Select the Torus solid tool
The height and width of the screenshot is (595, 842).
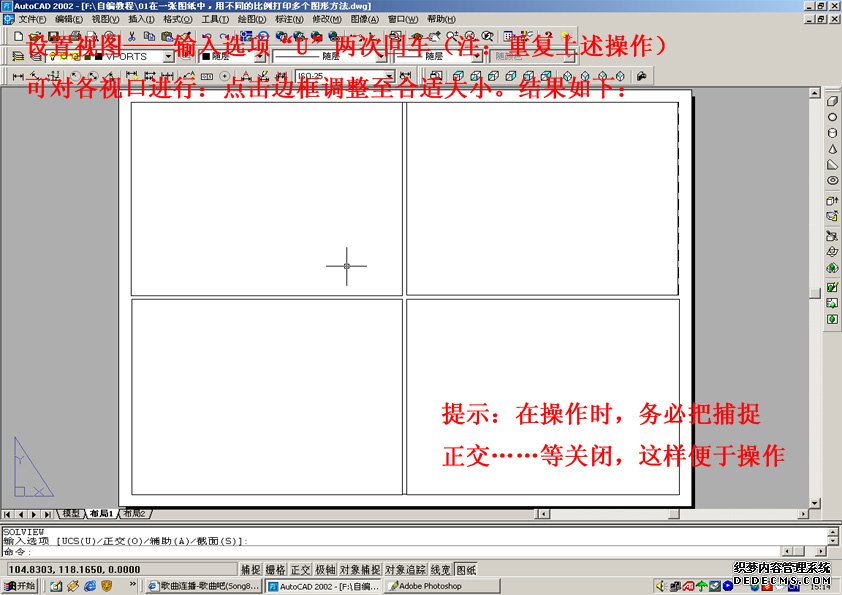tap(832, 181)
